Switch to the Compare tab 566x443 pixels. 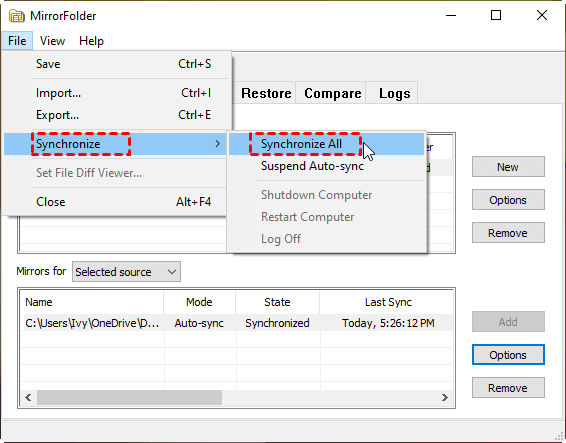(x=332, y=93)
